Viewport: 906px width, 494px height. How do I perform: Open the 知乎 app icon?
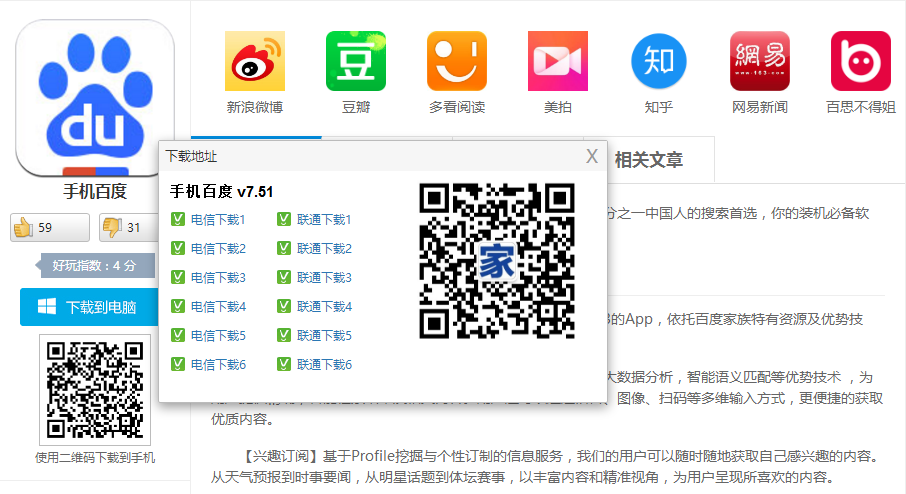click(x=659, y=61)
